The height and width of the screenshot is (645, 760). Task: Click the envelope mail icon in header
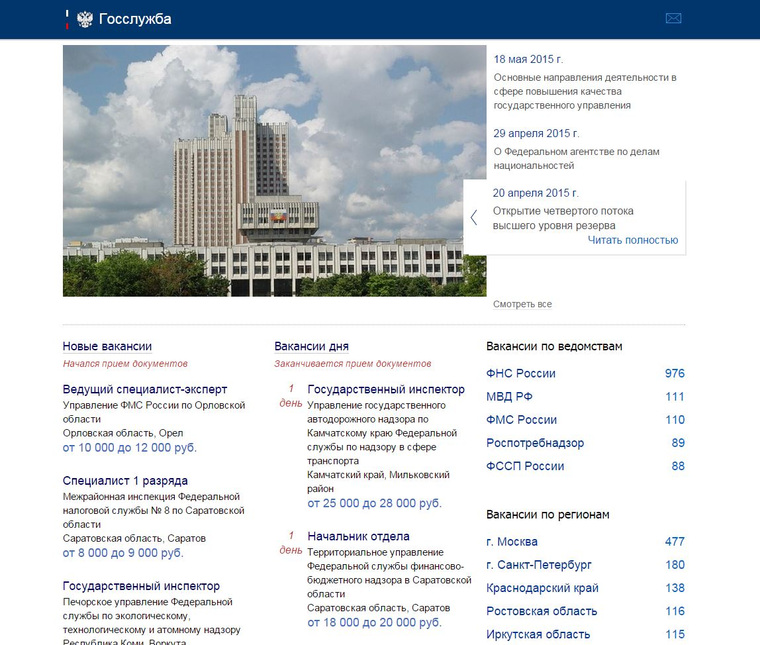(673, 18)
